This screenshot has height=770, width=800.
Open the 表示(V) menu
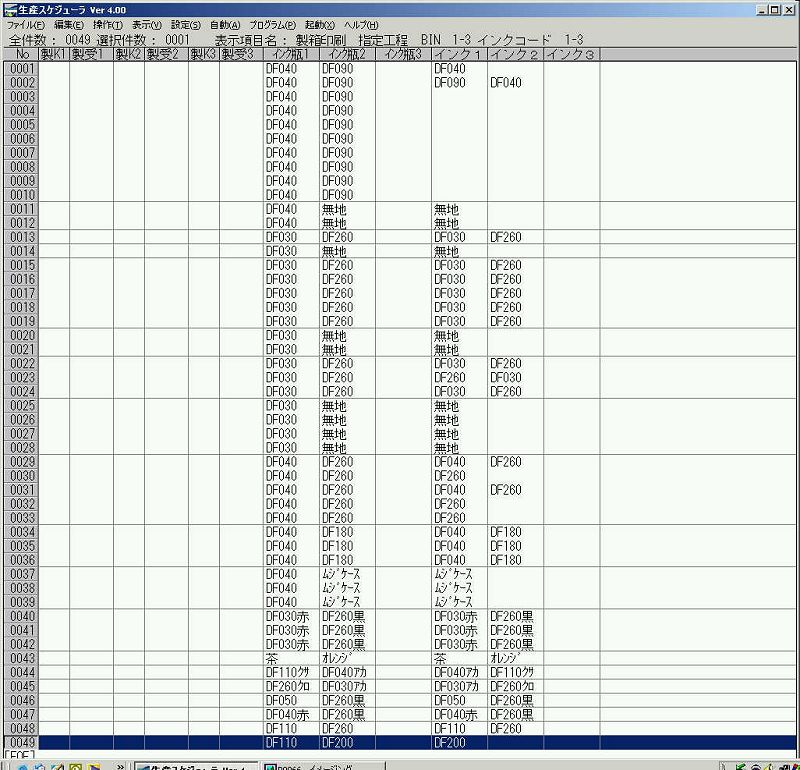point(147,24)
